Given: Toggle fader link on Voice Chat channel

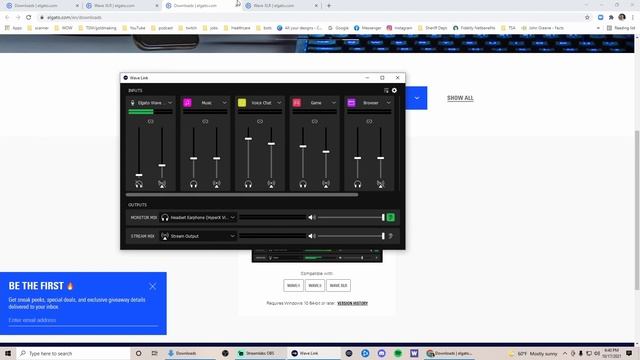Looking at the screenshot, I should [x=260, y=122].
